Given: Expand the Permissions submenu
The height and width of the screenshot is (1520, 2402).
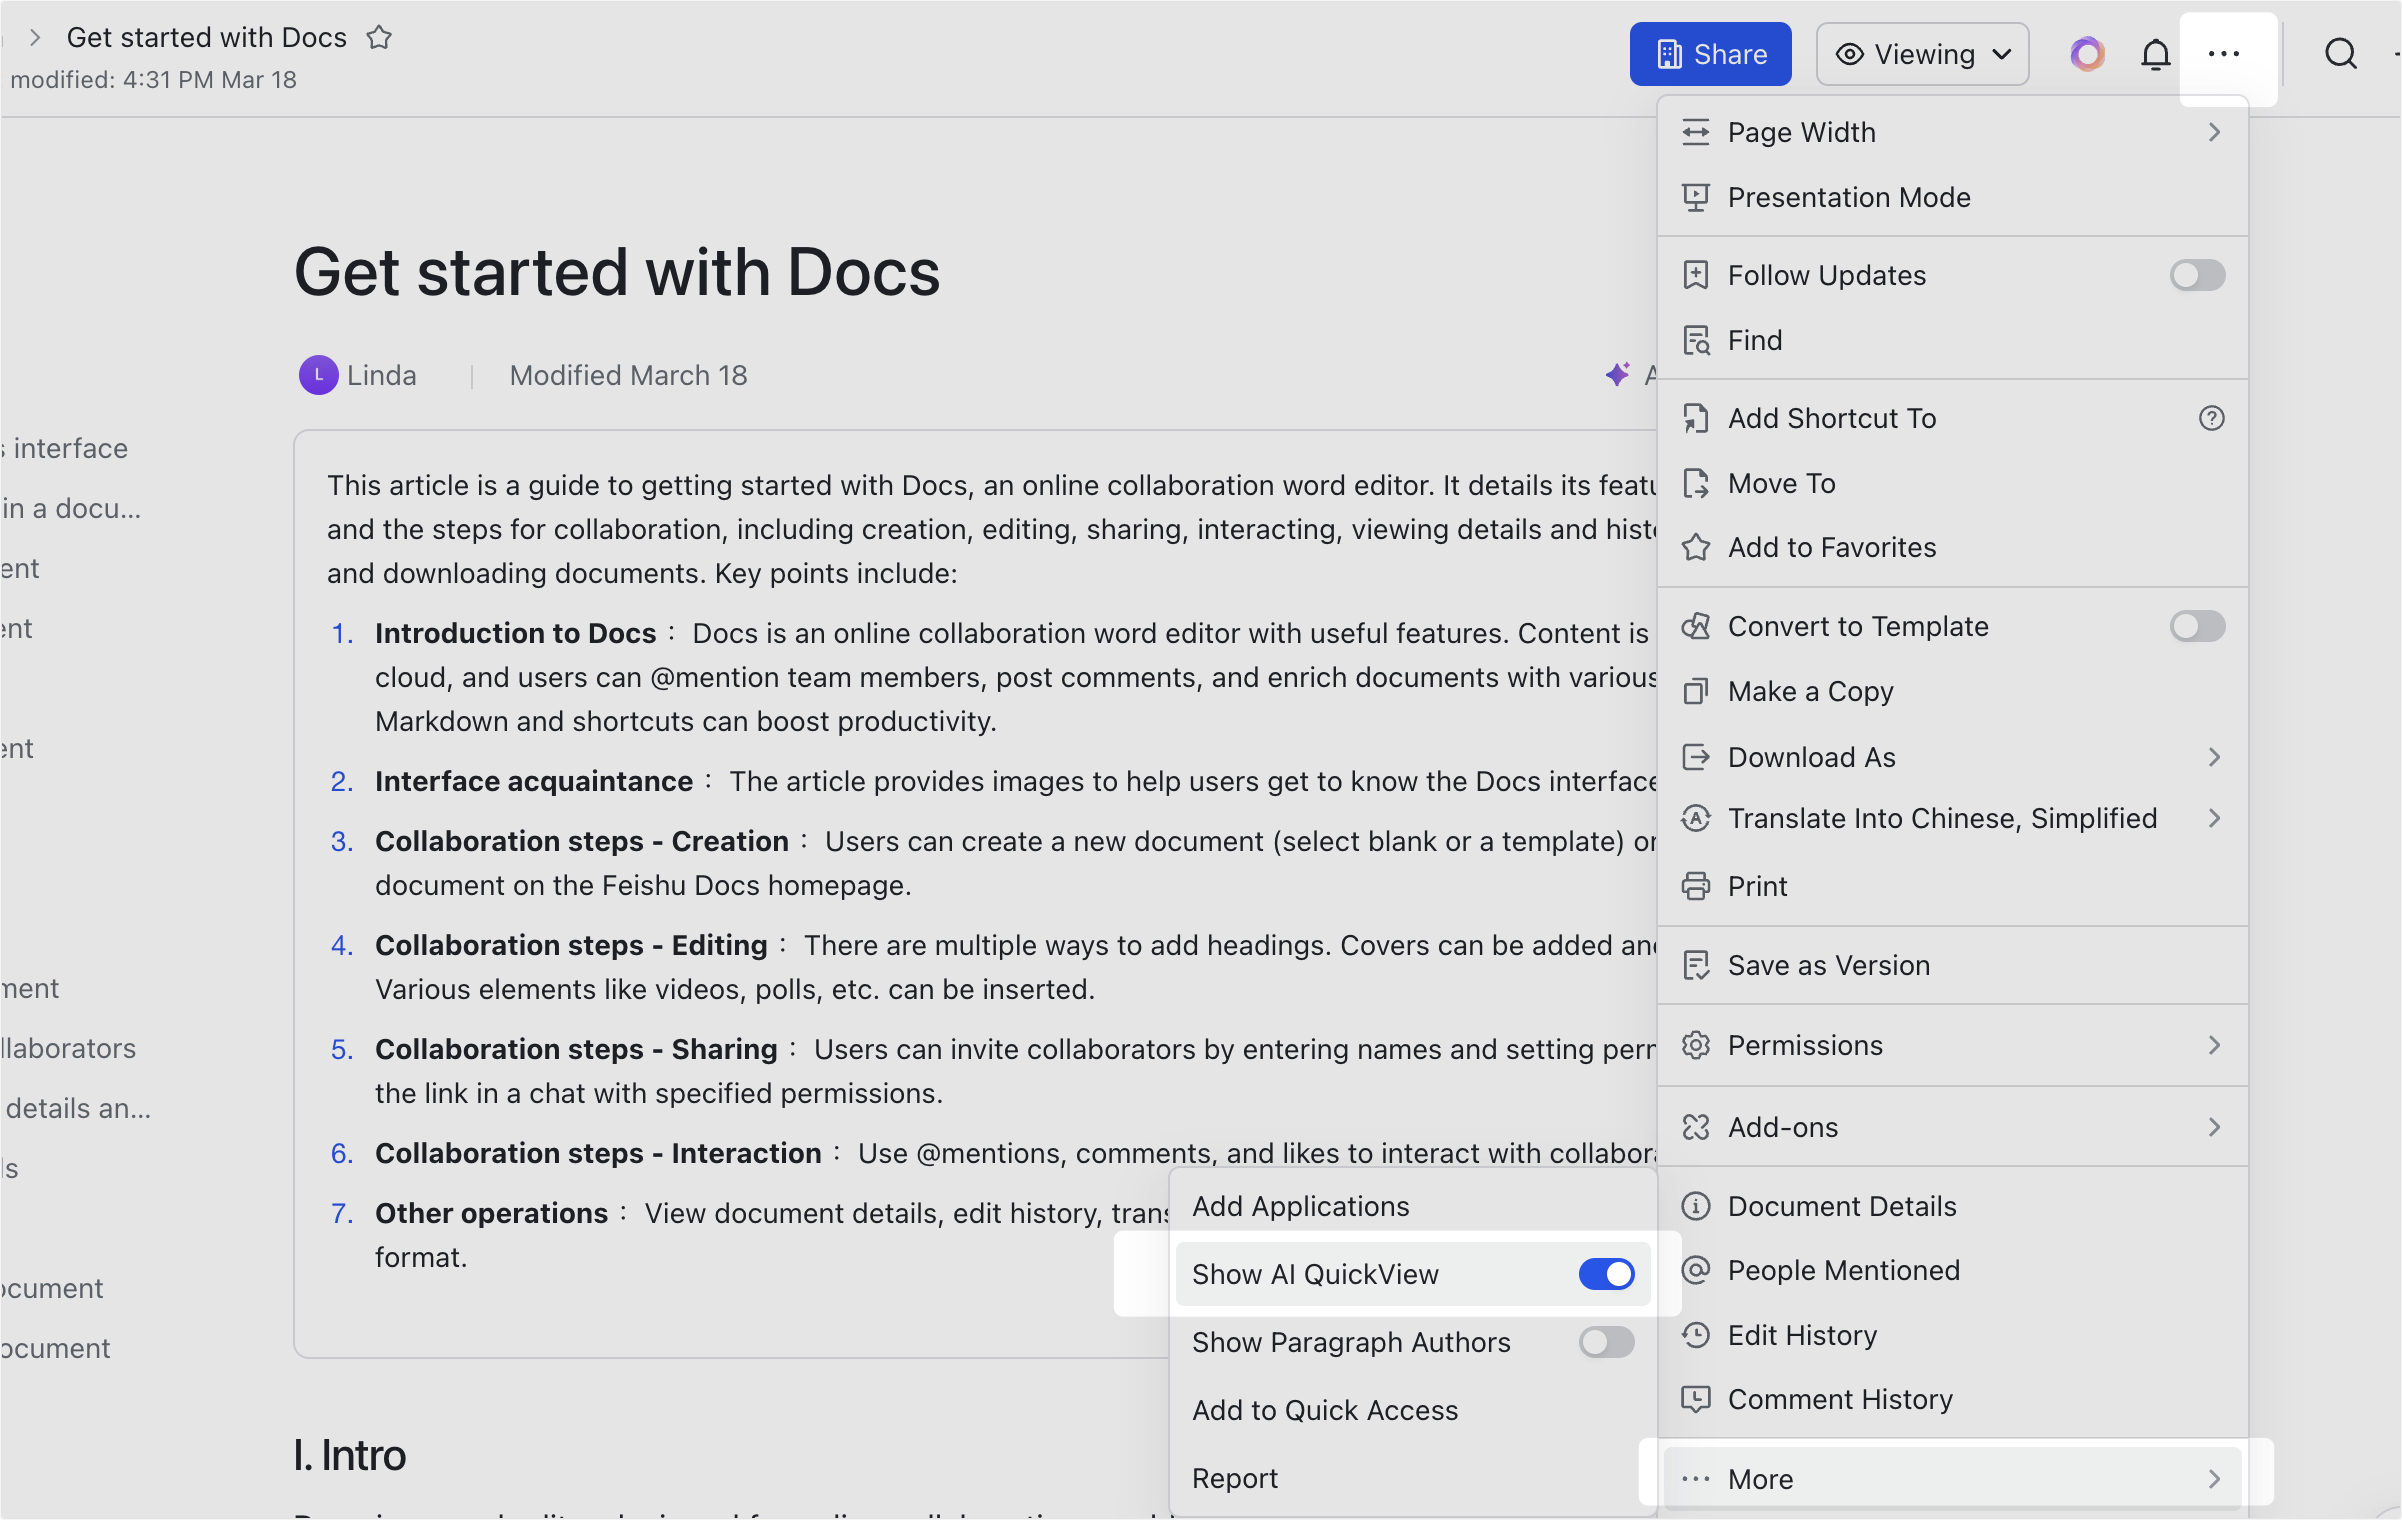Looking at the screenshot, I should 1952,1045.
